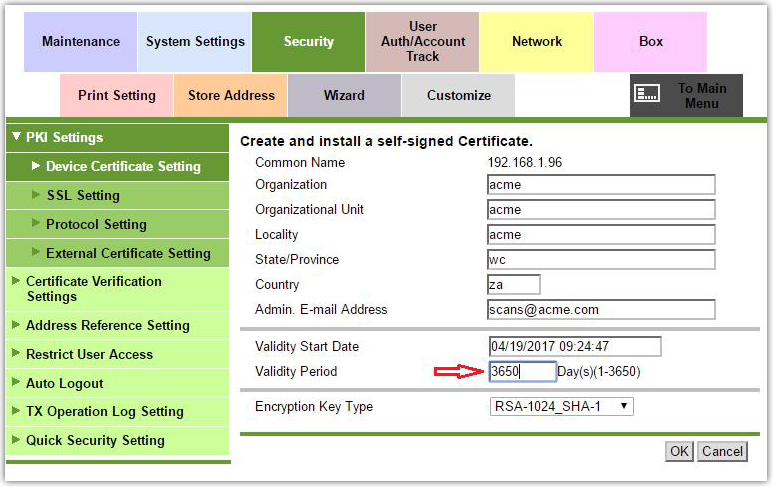Screen dimensions: 773x487
Task: Go to the Box tab
Action: 651,42
